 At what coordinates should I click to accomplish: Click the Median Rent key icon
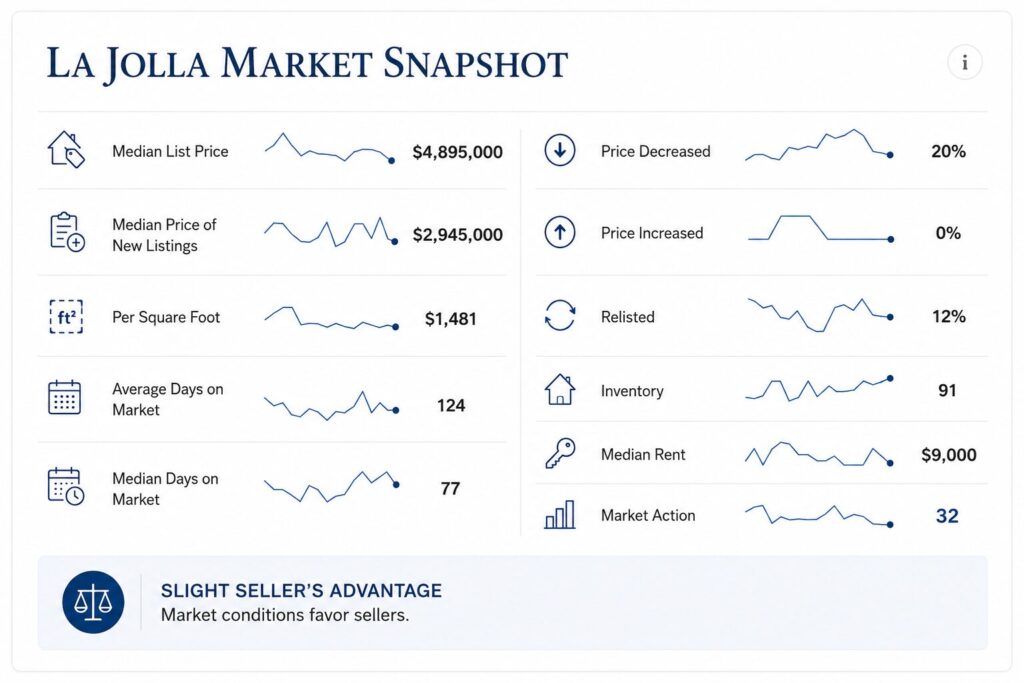point(560,453)
